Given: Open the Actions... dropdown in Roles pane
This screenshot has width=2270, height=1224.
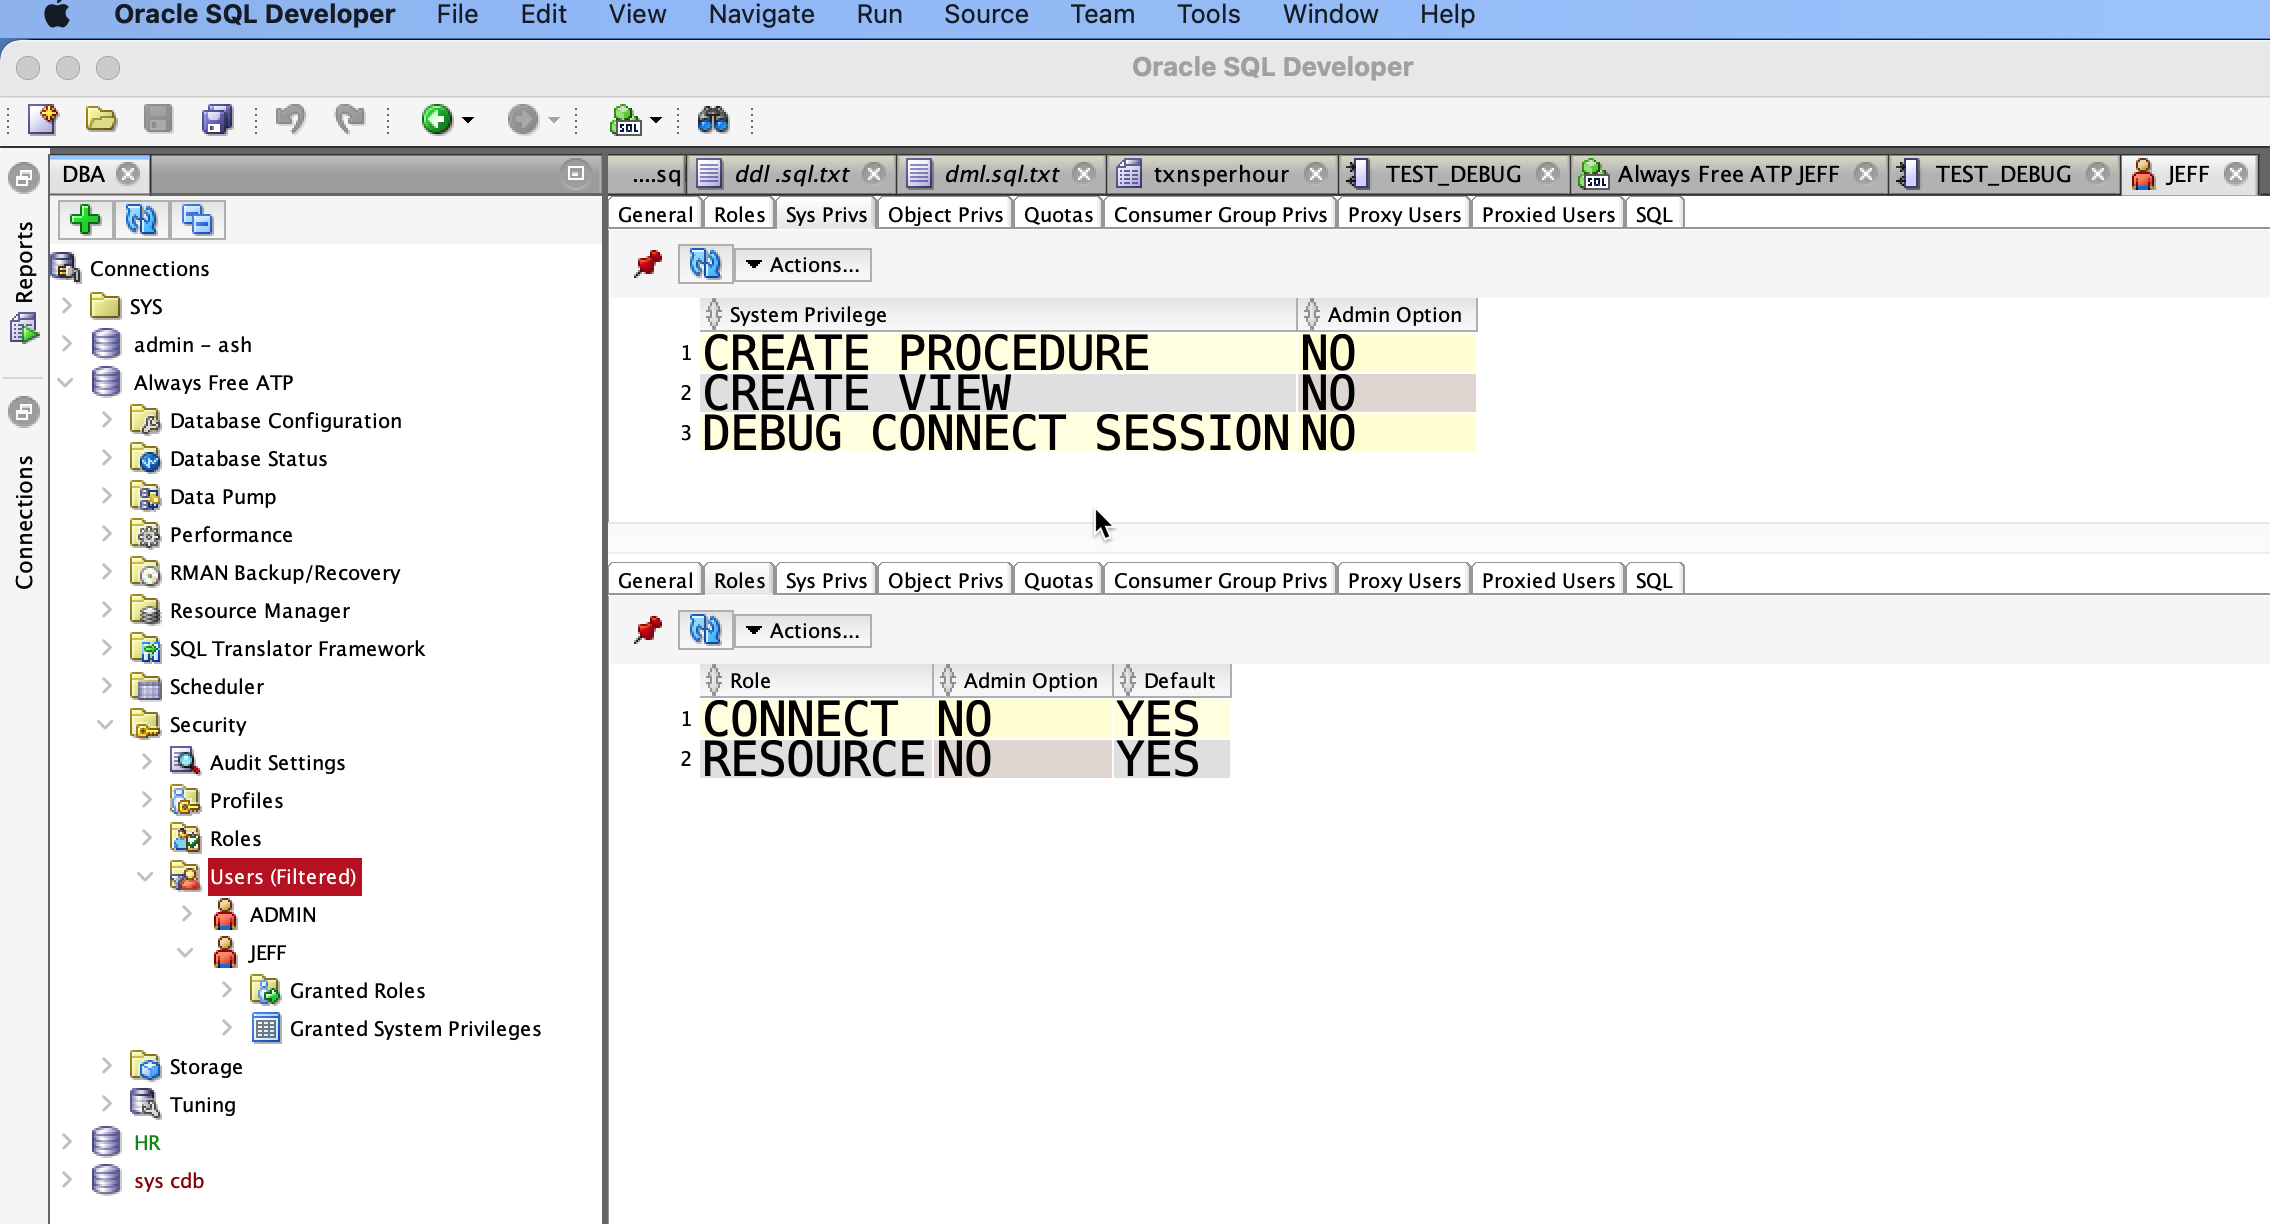Looking at the screenshot, I should pyautogui.click(x=803, y=631).
